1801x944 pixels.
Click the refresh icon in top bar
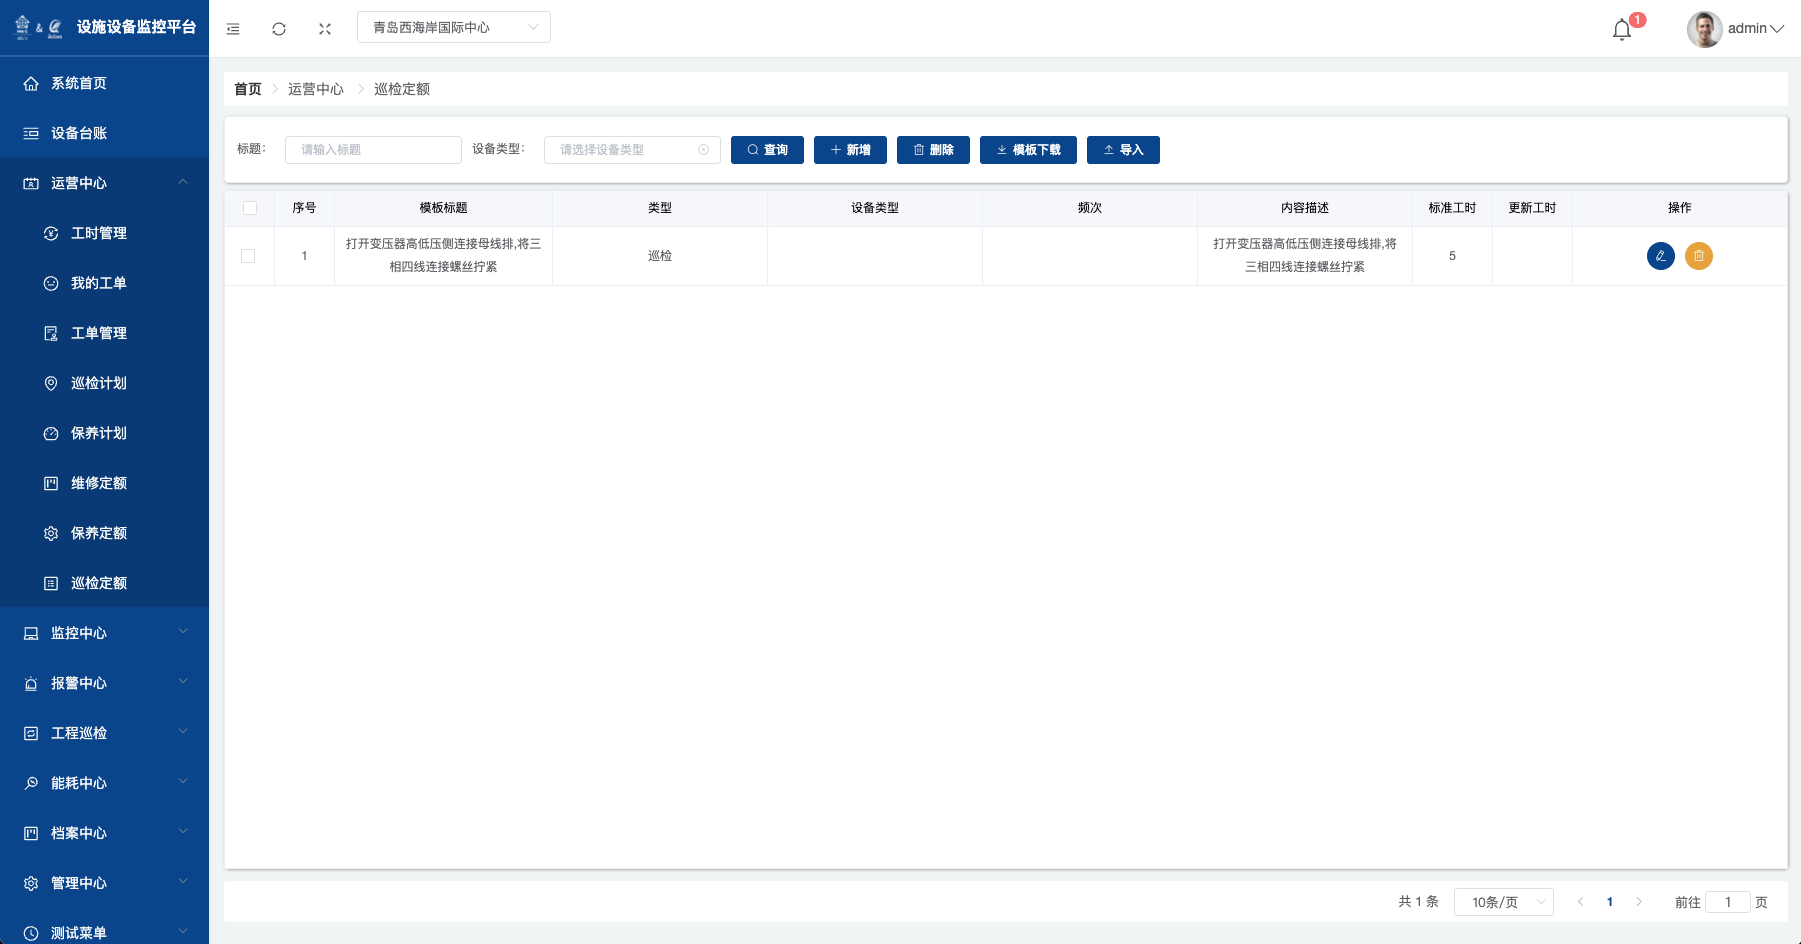[279, 29]
